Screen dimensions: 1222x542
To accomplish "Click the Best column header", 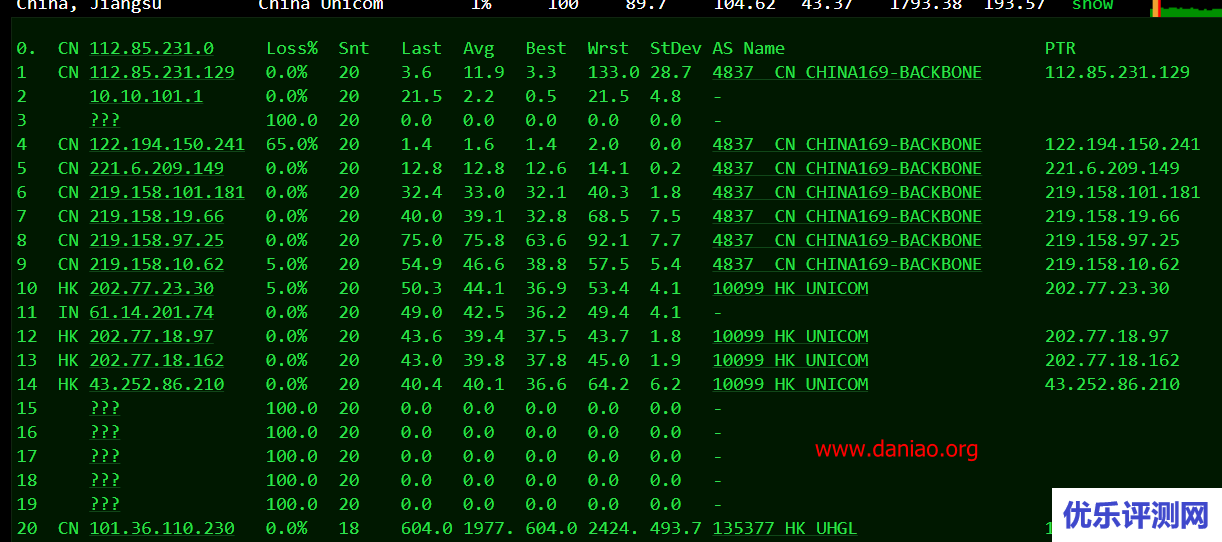I will coord(546,48).
